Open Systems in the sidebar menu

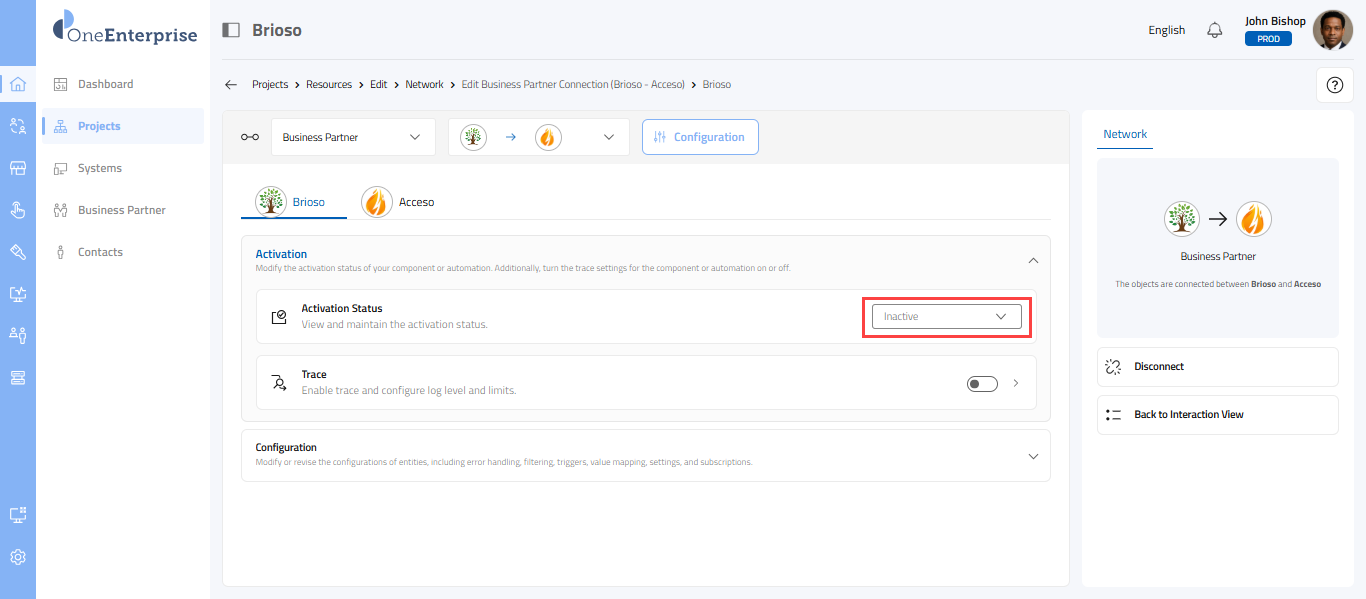pyautogui.click(x=100, y=168)
